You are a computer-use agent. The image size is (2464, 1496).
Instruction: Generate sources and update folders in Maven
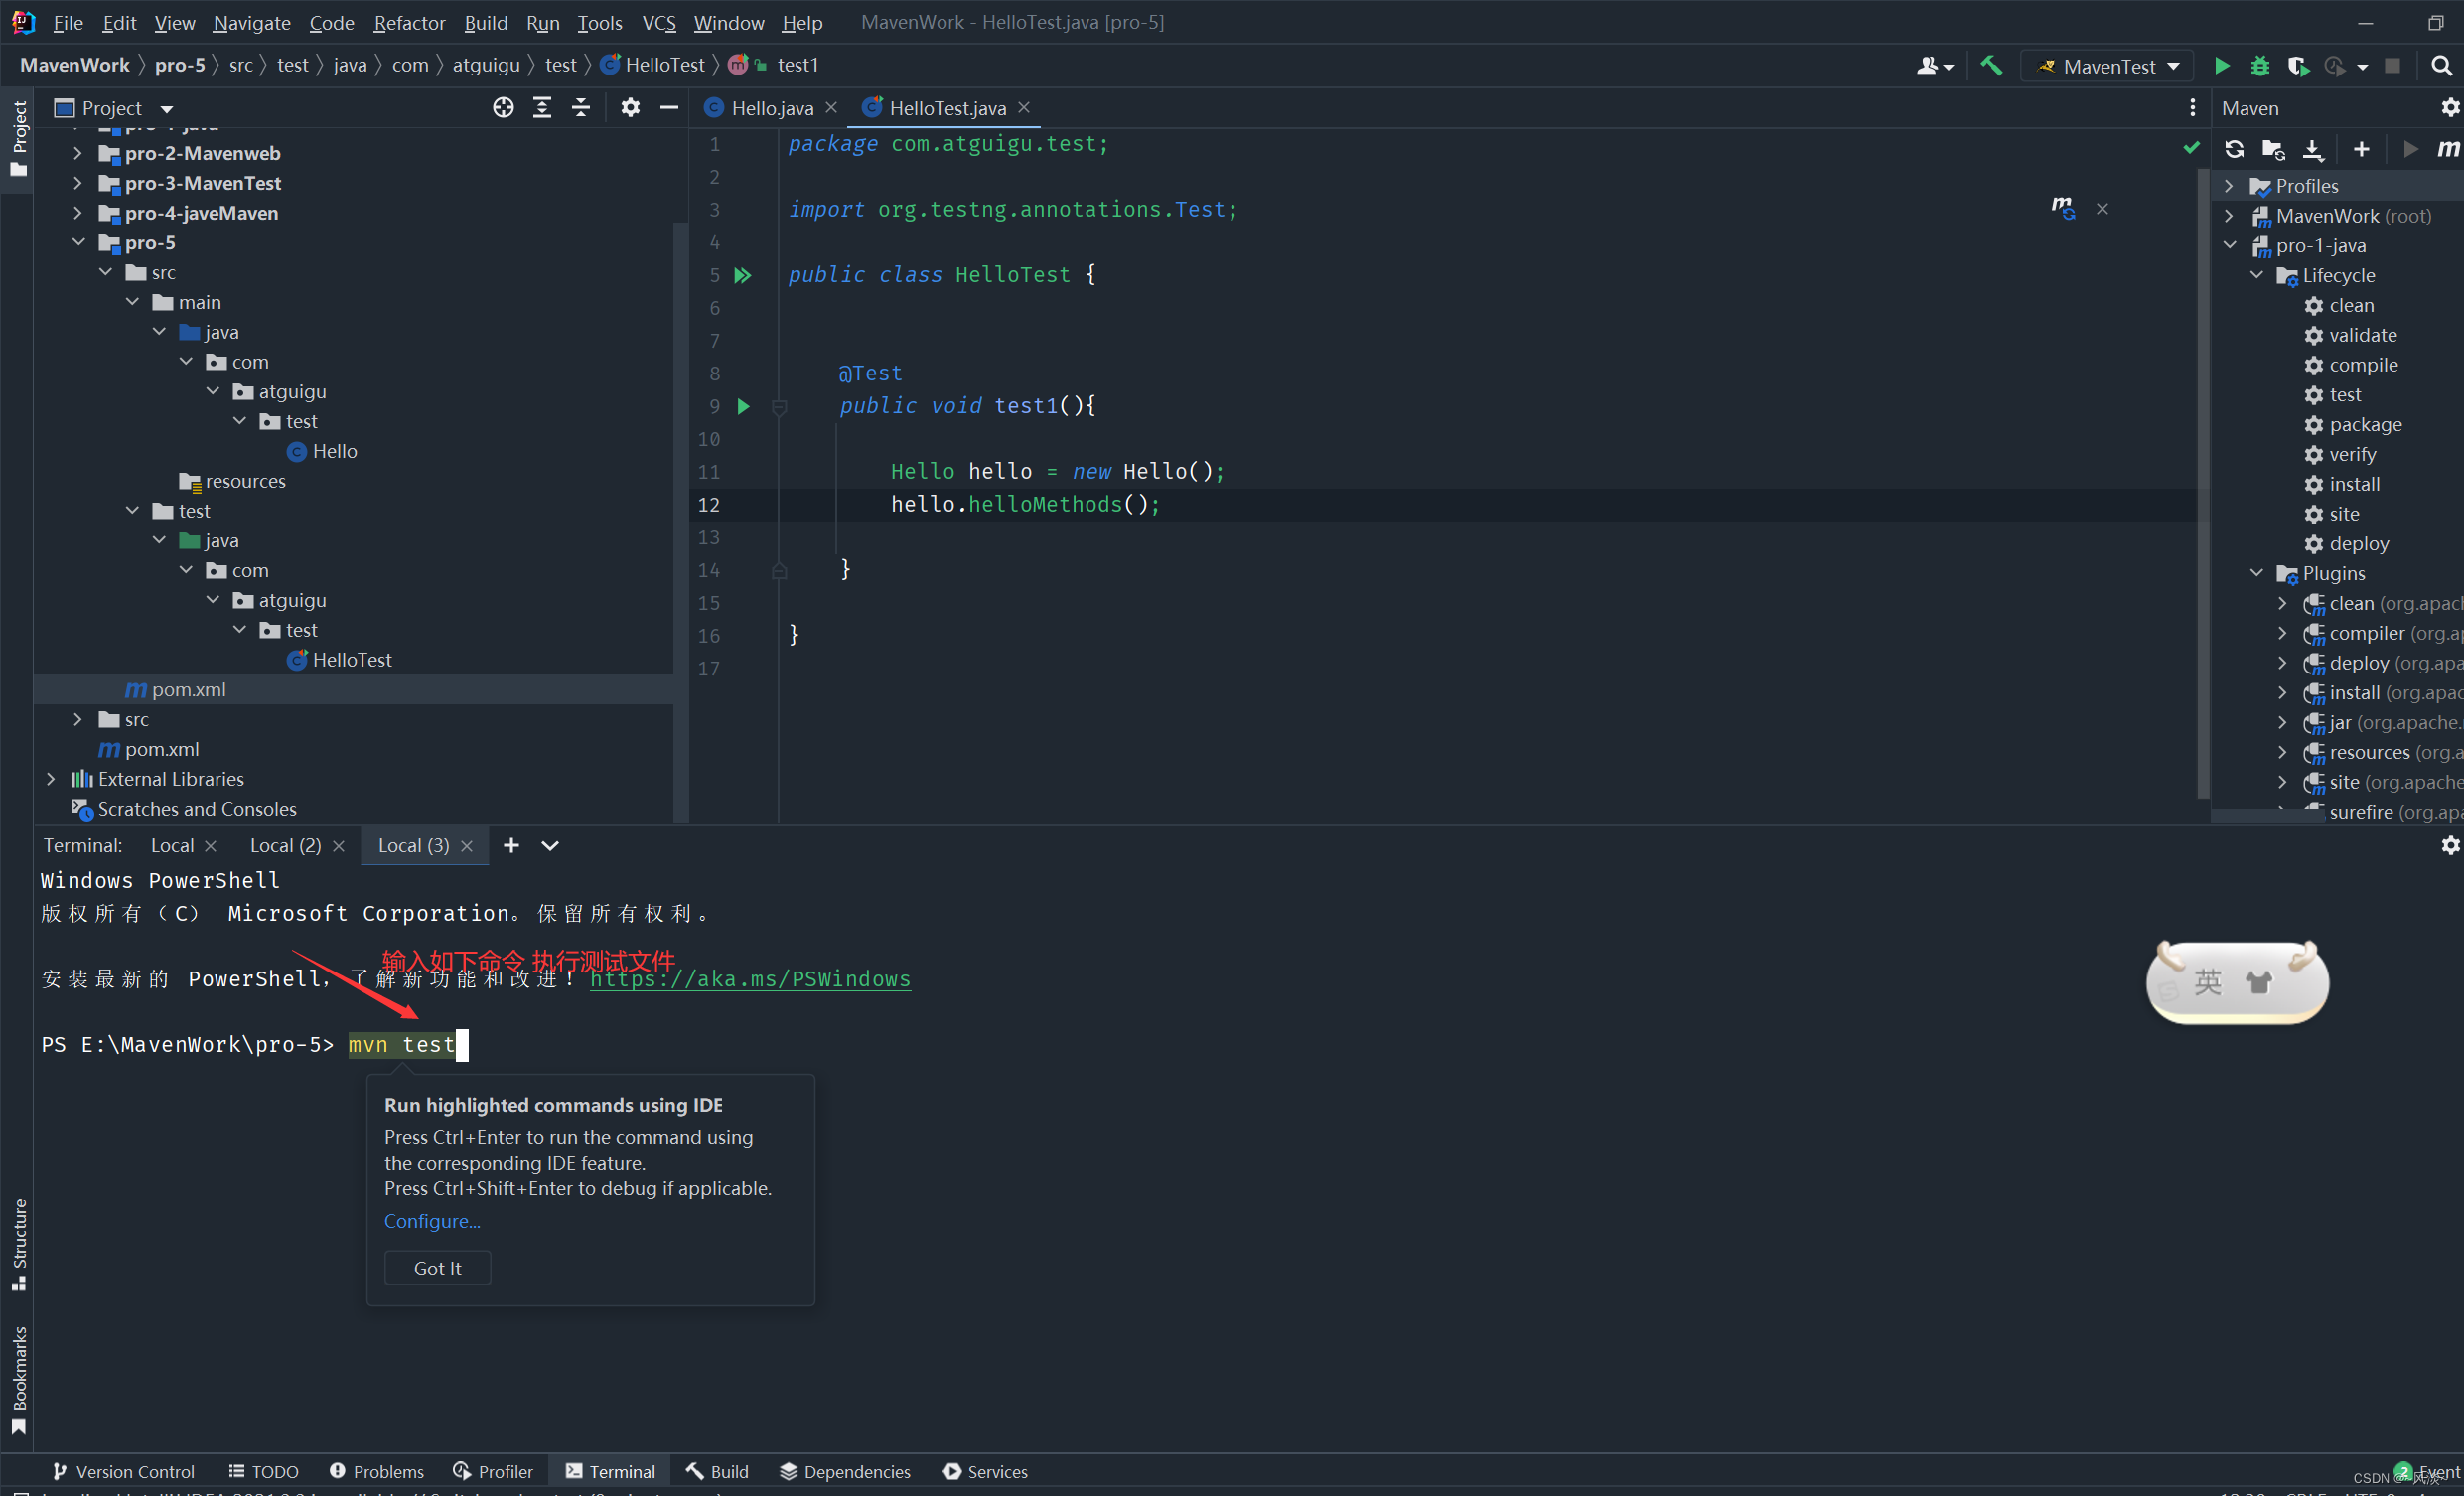(x=2273, y=149)
